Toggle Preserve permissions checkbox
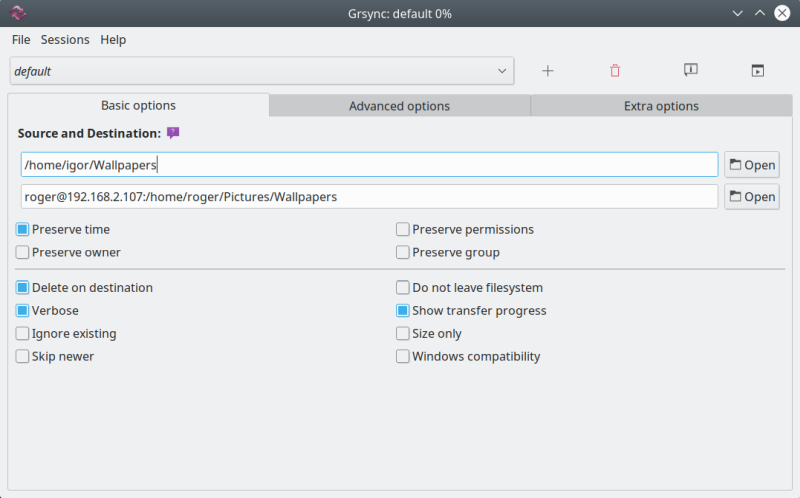The image size is (800, 498). [x=403, y=230]
